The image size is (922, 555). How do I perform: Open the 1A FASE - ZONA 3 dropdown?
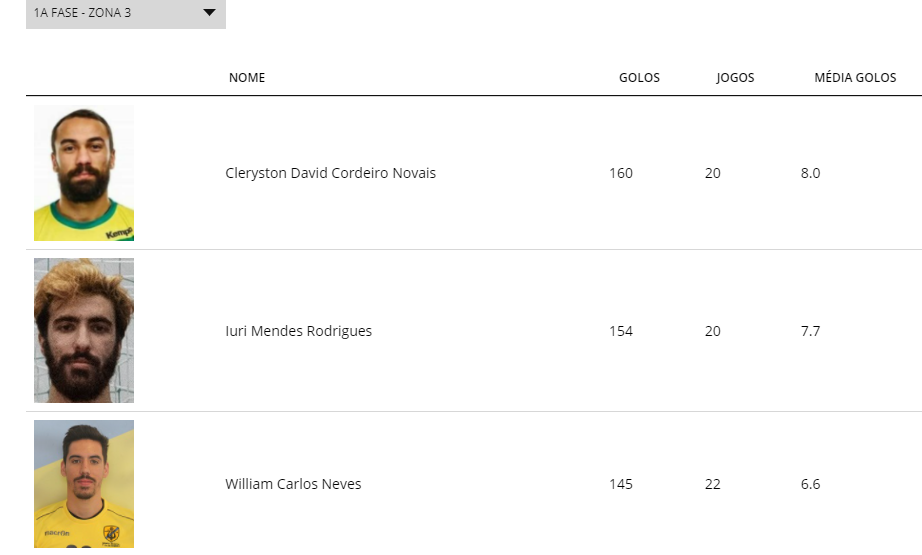(126, 13)
